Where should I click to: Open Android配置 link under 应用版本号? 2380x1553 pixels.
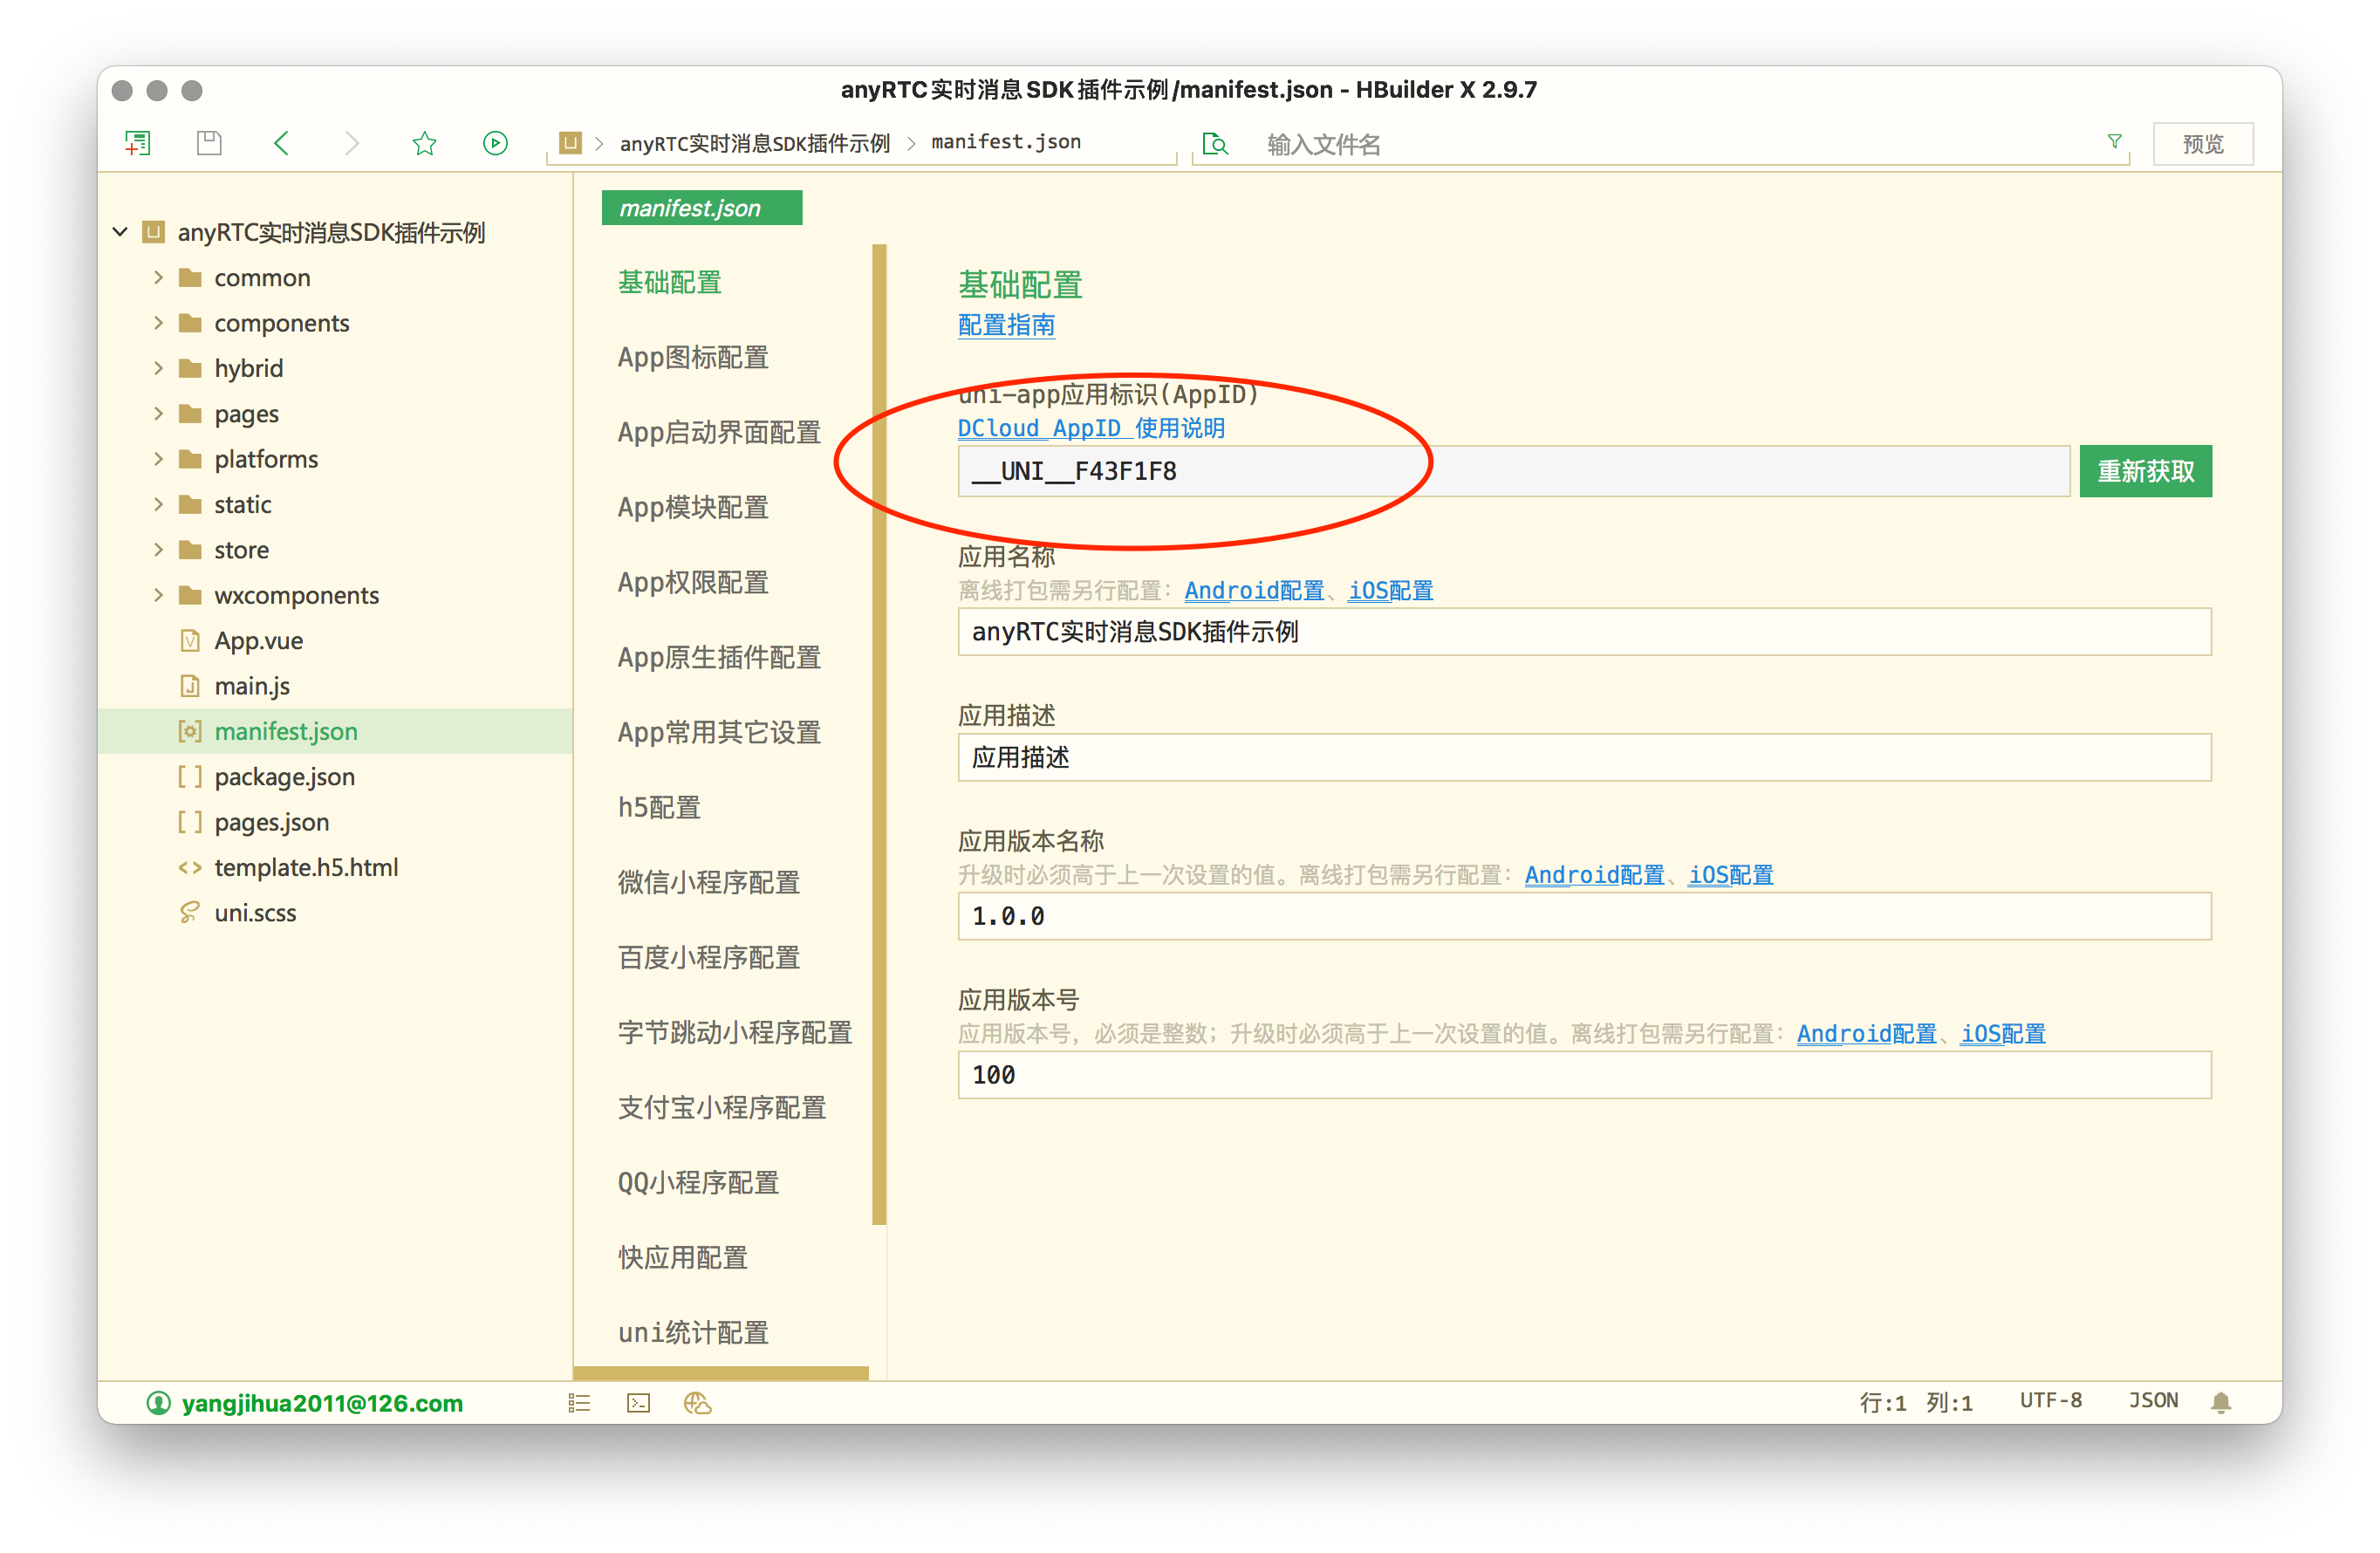point(1866,1034)
